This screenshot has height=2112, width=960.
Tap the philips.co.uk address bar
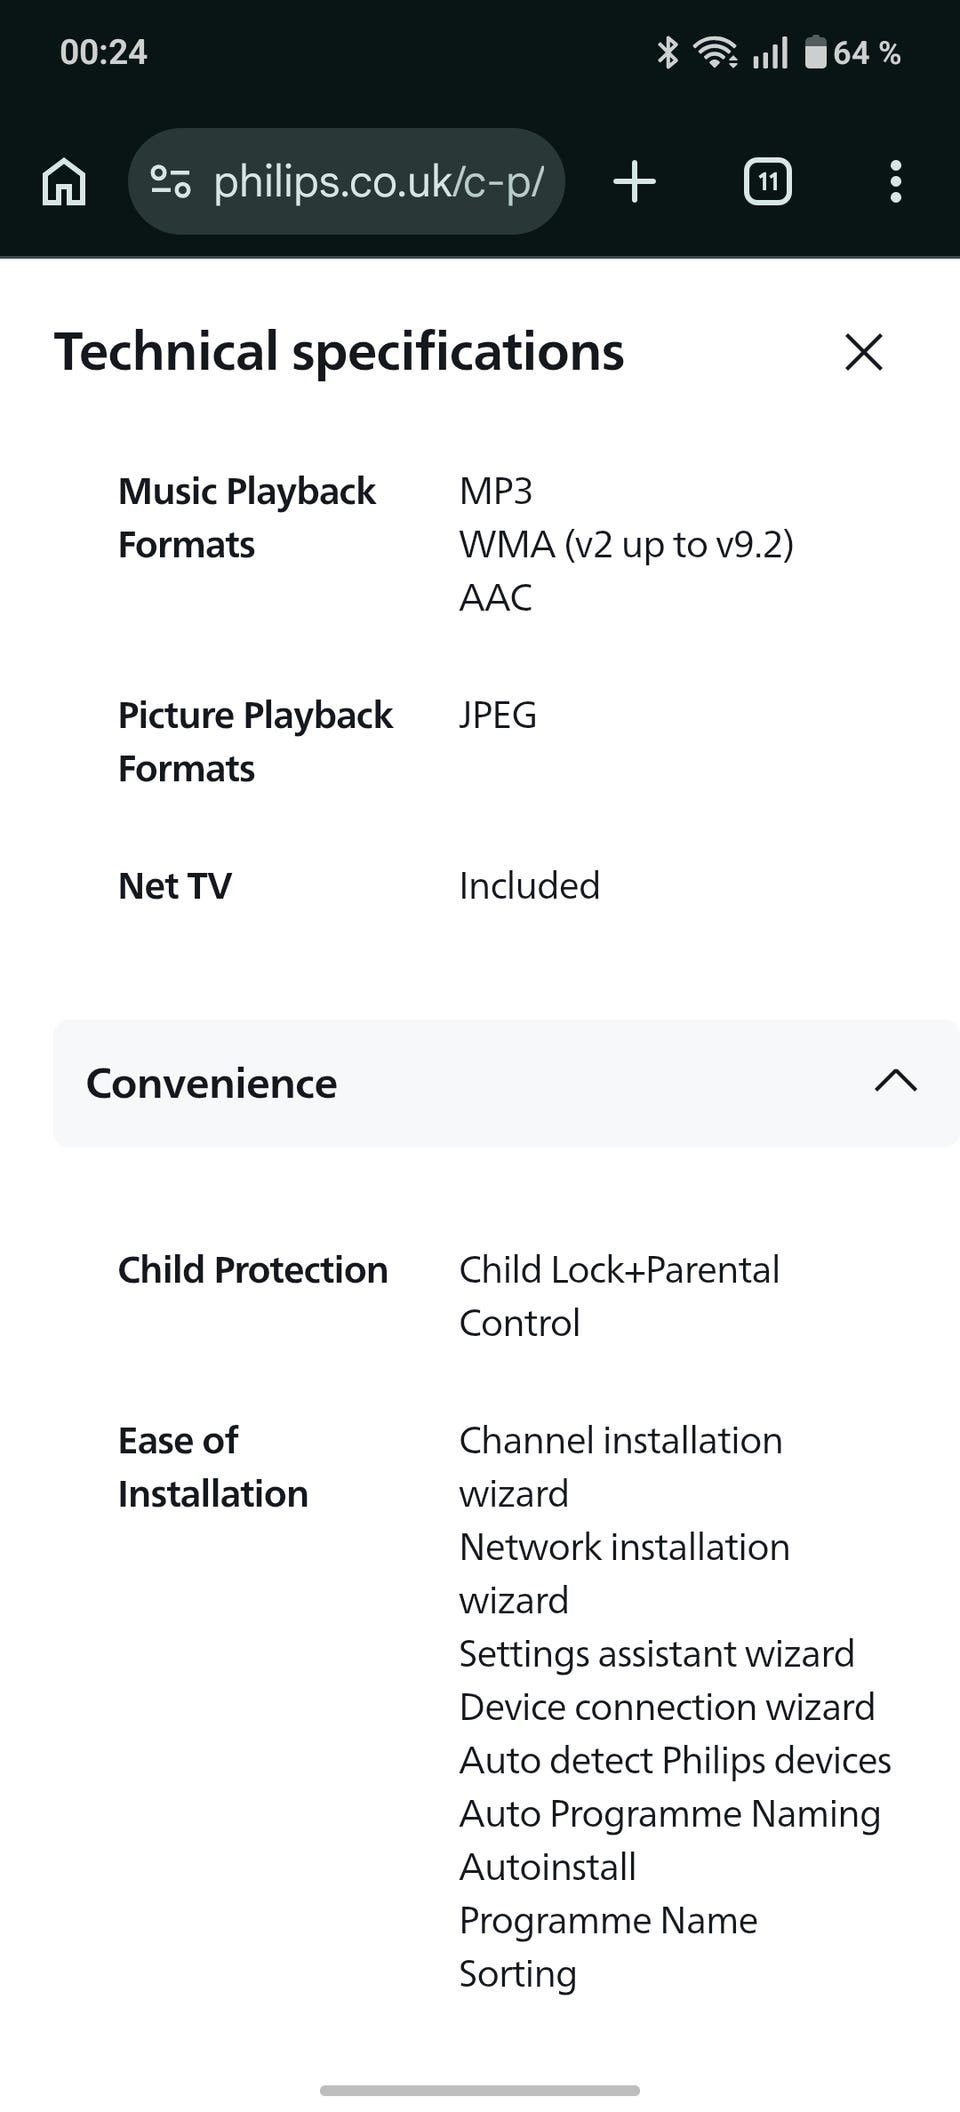pos(346,181)
